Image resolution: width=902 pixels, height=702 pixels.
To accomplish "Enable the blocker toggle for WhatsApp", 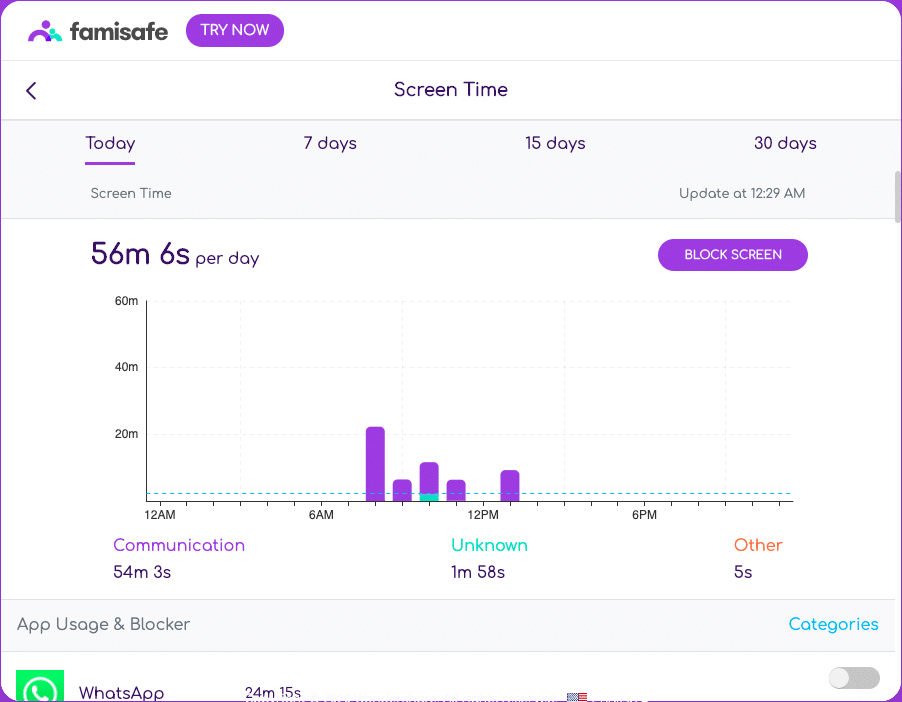I will click(x=854, y=678).
